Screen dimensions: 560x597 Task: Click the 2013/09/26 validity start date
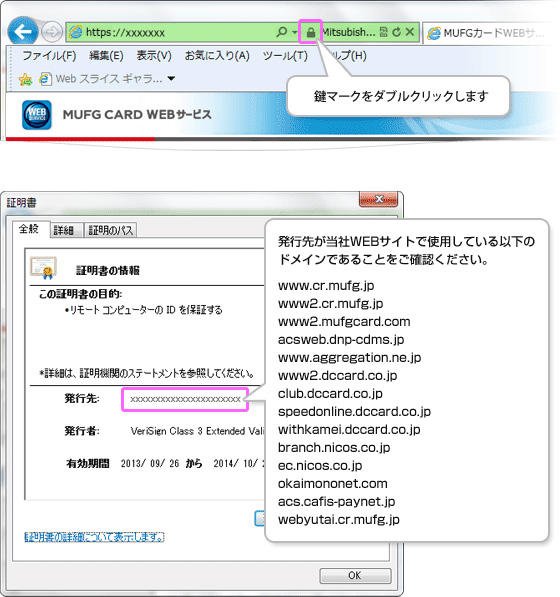coord(150,463)
